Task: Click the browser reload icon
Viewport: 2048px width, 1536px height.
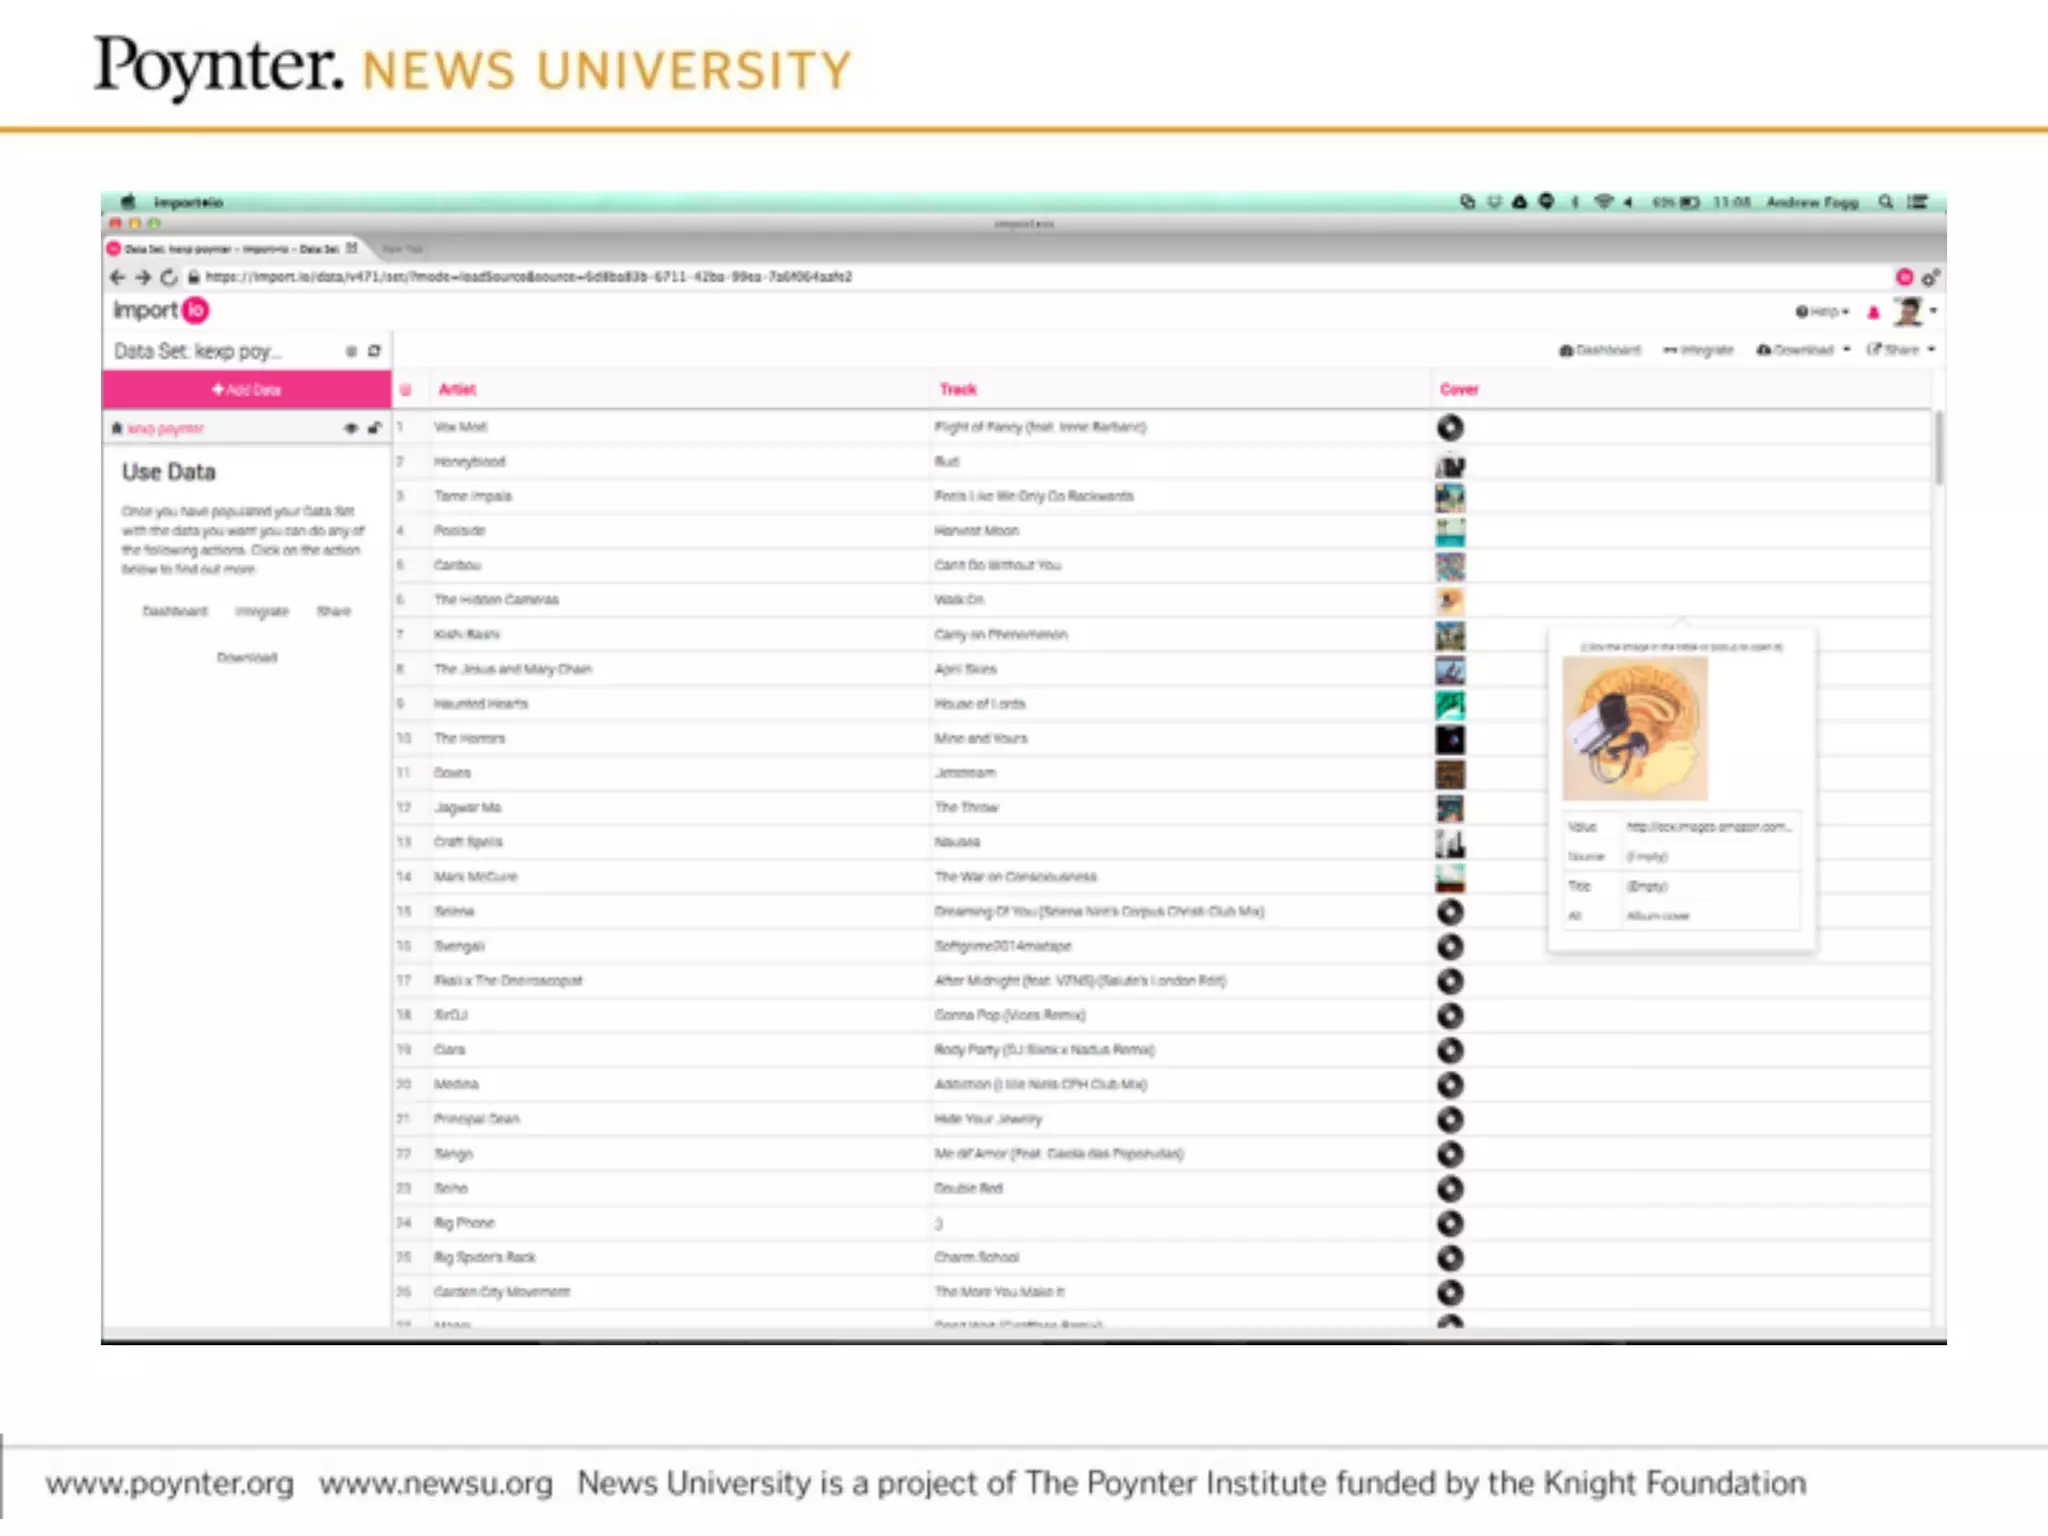Action: pyautogui.click(x=169, y=277)
